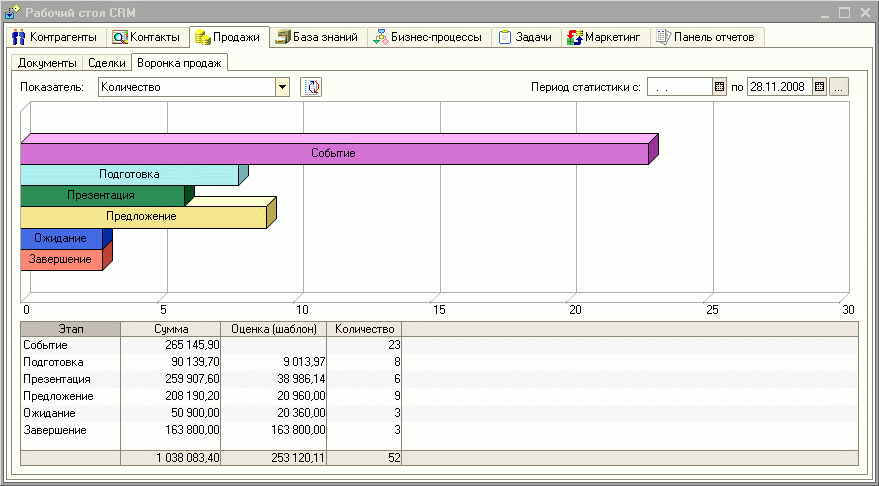Click the period start date input field
The width and height of the screenshot is (879, 486).
pos(679,87)
